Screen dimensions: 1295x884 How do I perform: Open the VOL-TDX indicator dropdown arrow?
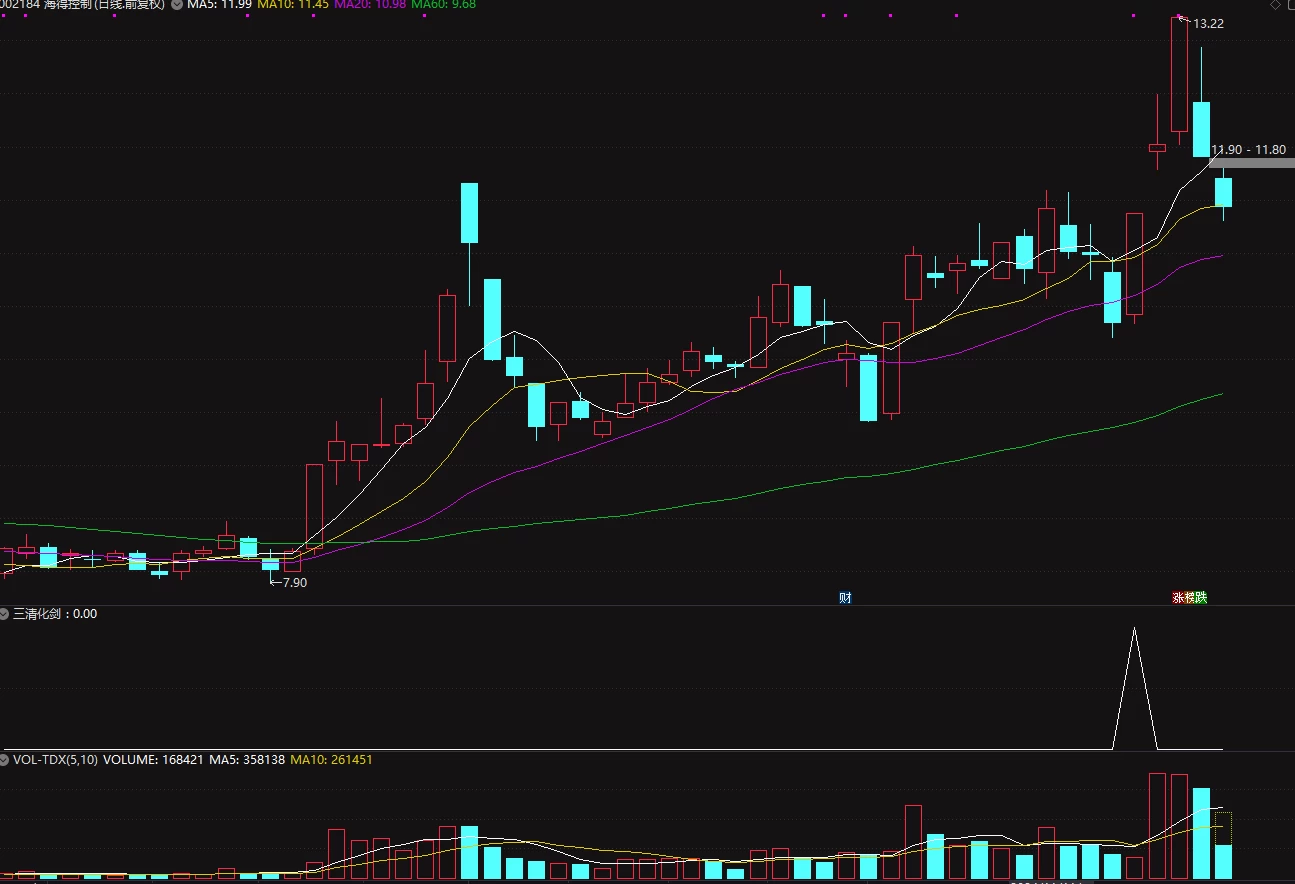coord(5,760)
